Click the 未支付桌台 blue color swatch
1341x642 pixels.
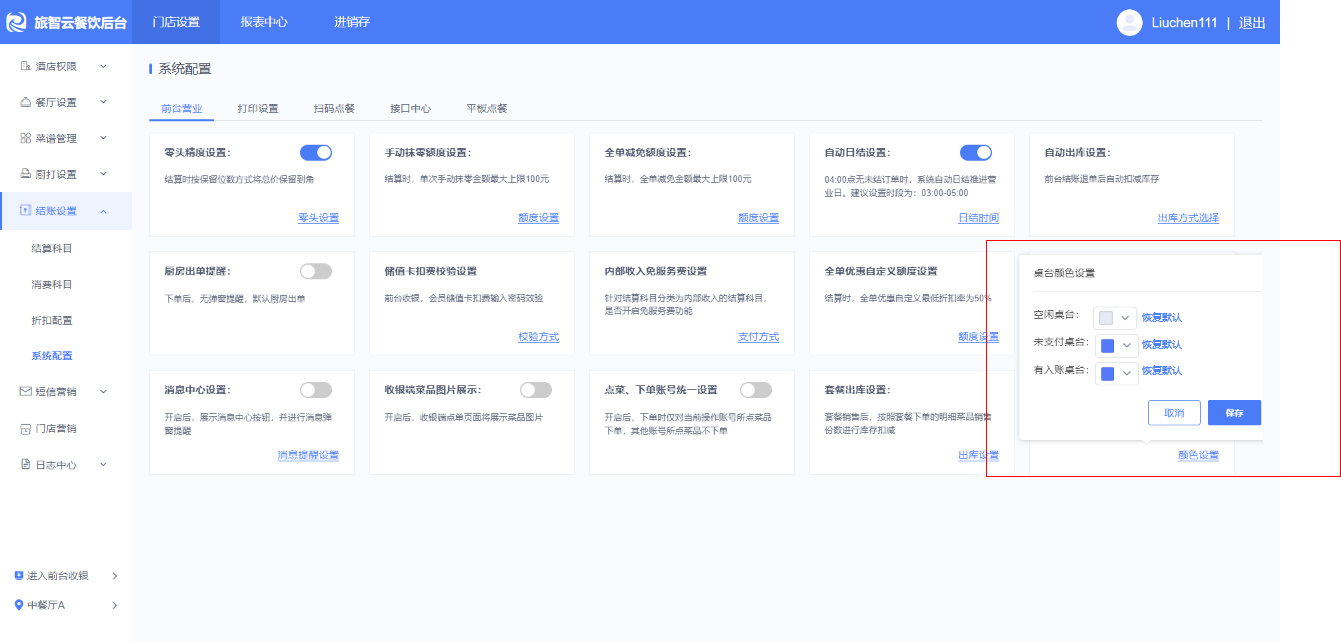(1106, 345)
